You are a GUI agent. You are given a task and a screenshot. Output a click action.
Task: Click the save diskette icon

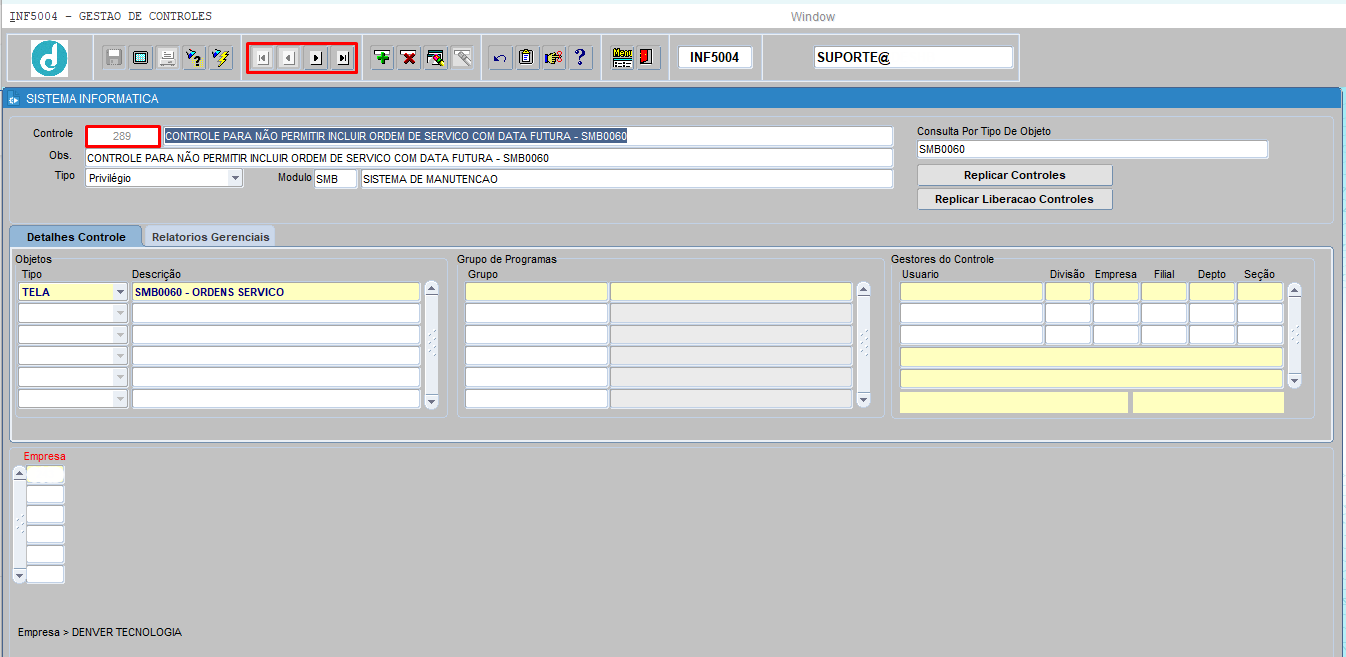(114, 58)
